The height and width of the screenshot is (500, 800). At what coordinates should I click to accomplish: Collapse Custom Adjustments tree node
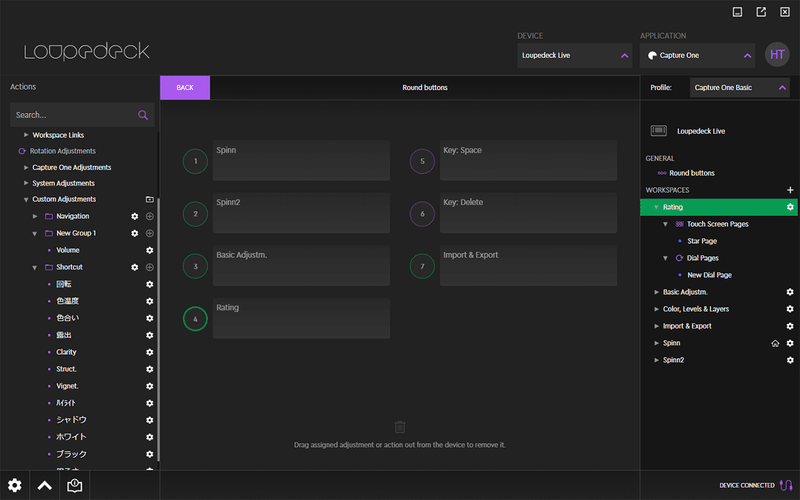(x=26, y=199)
